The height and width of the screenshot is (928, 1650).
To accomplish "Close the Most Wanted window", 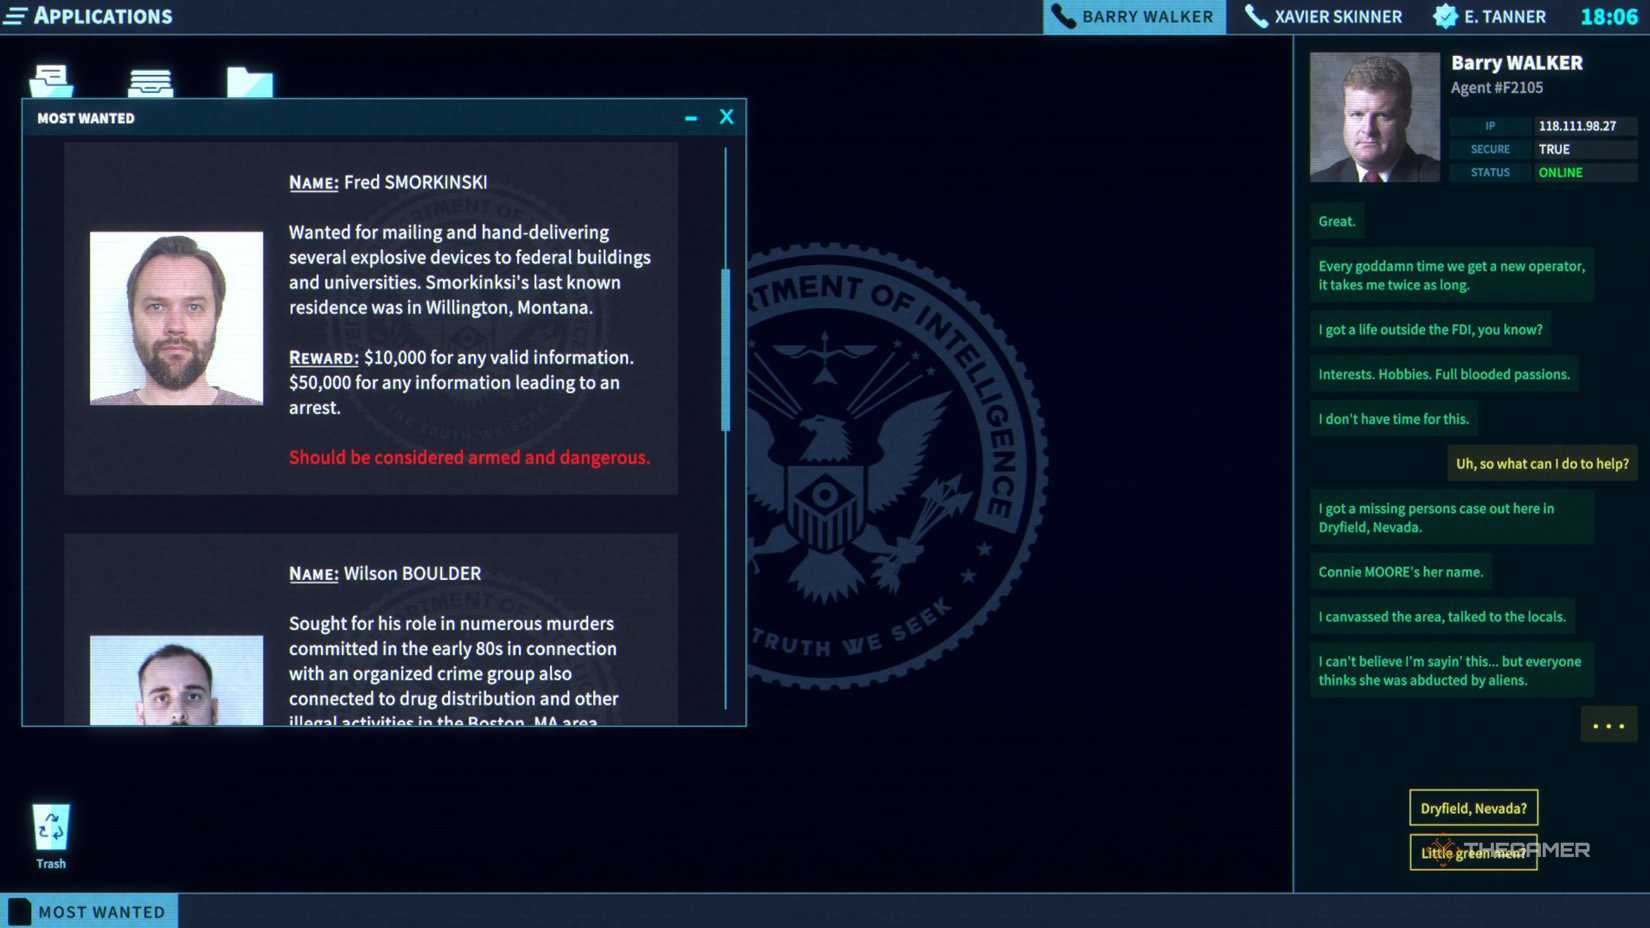I will point(727,117).
